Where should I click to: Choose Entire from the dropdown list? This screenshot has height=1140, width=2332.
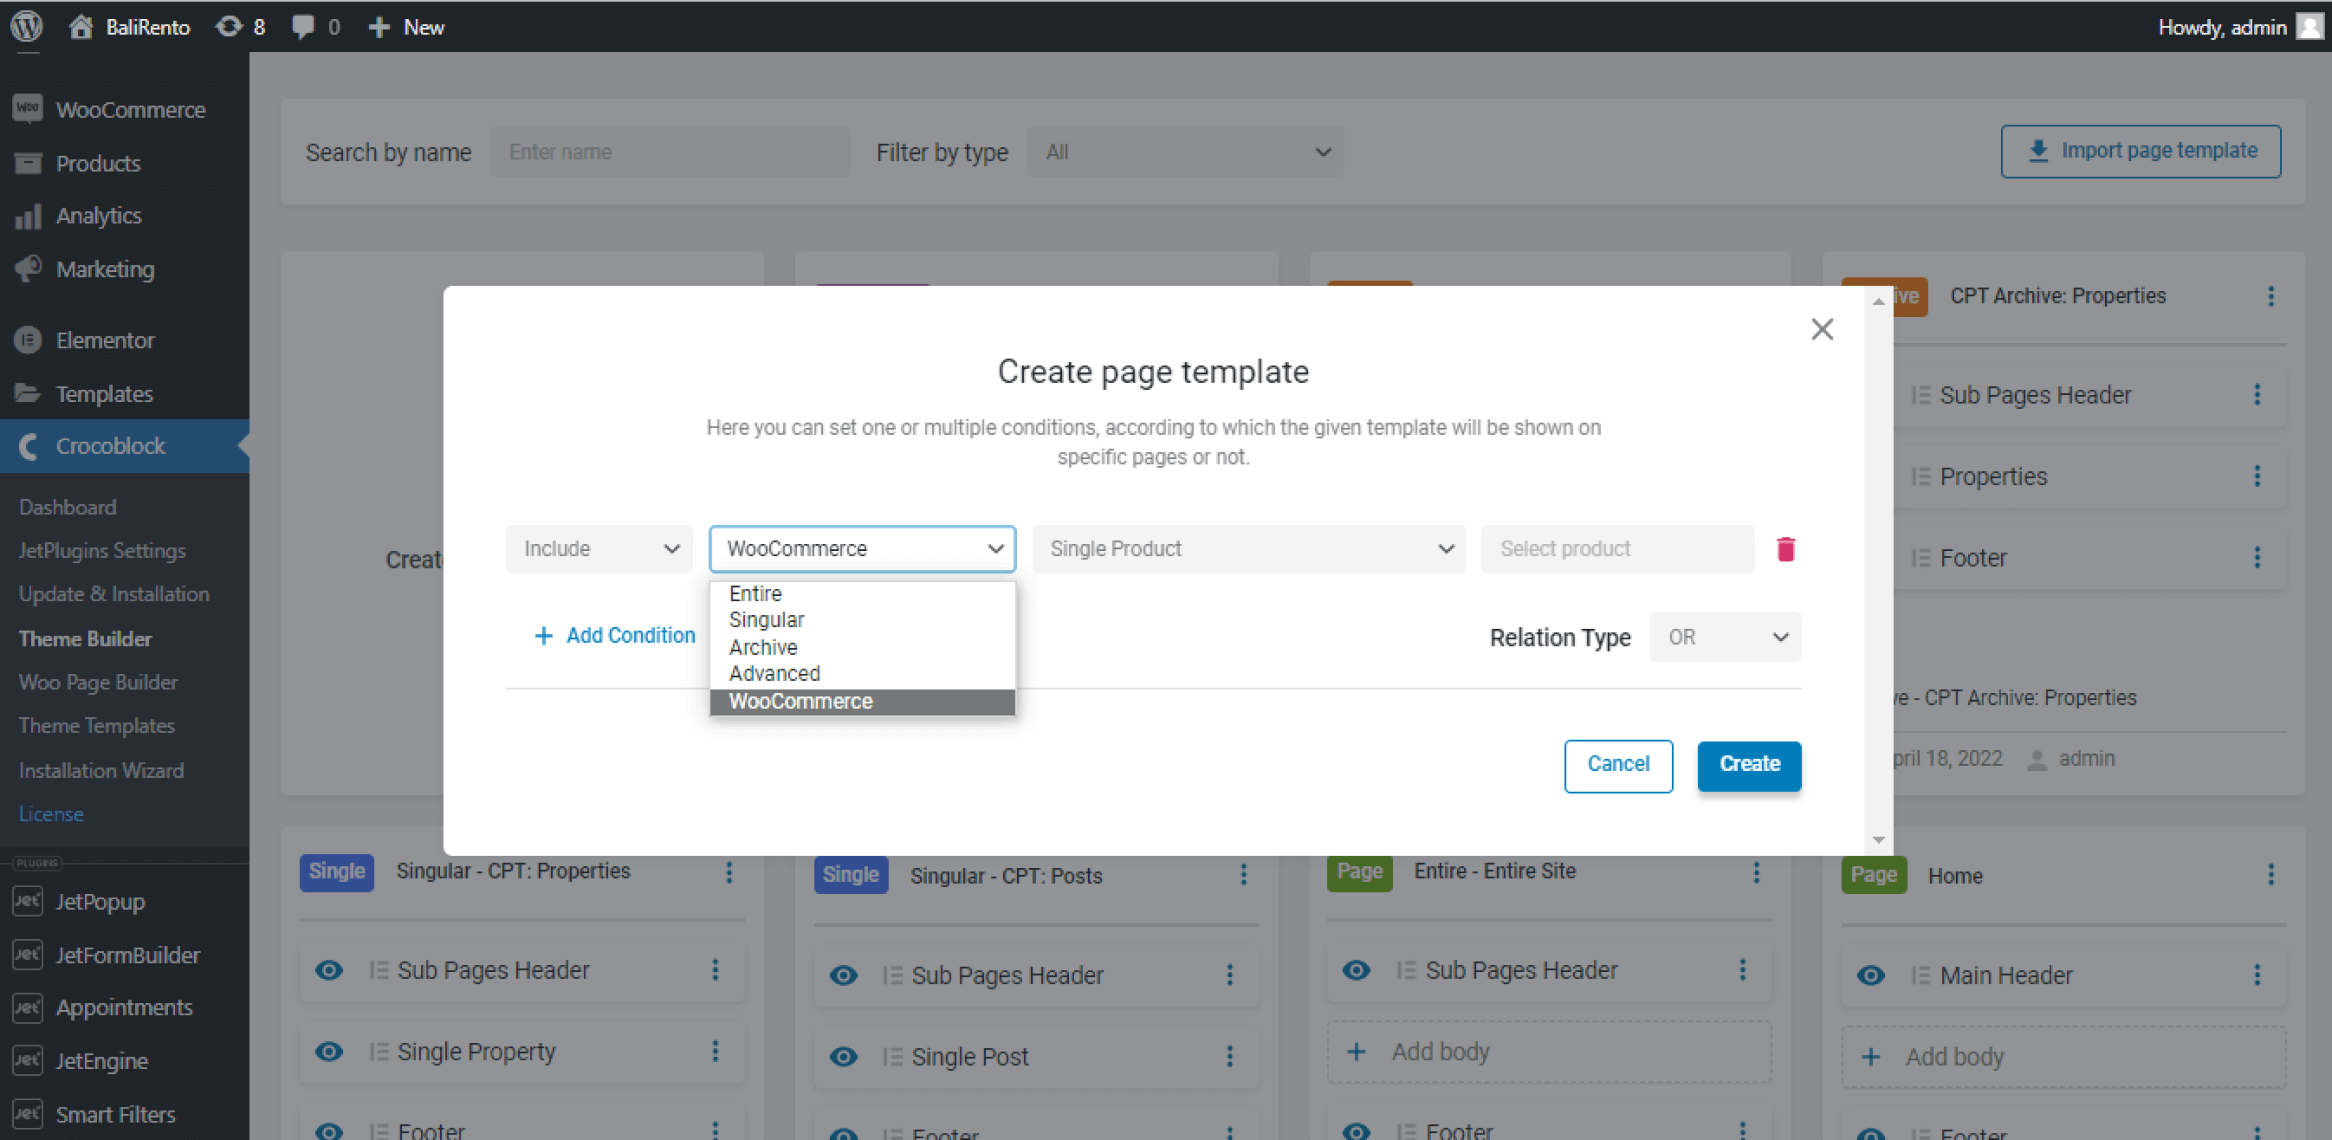(862, 593)
